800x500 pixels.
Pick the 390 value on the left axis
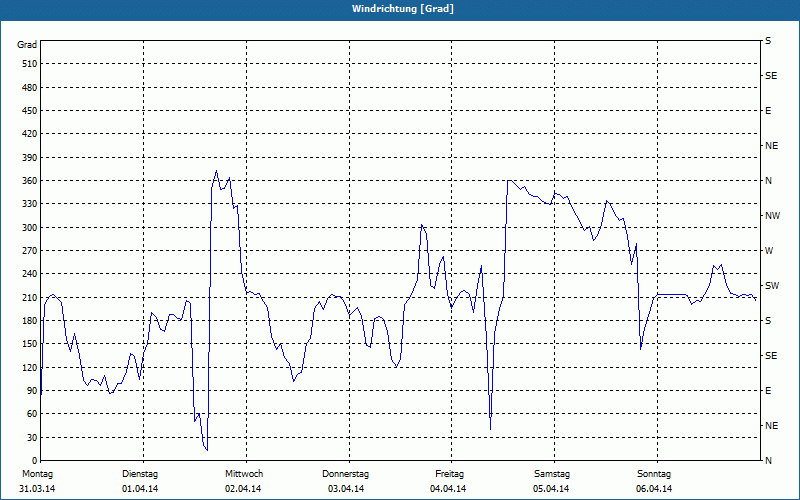point(29,157)
